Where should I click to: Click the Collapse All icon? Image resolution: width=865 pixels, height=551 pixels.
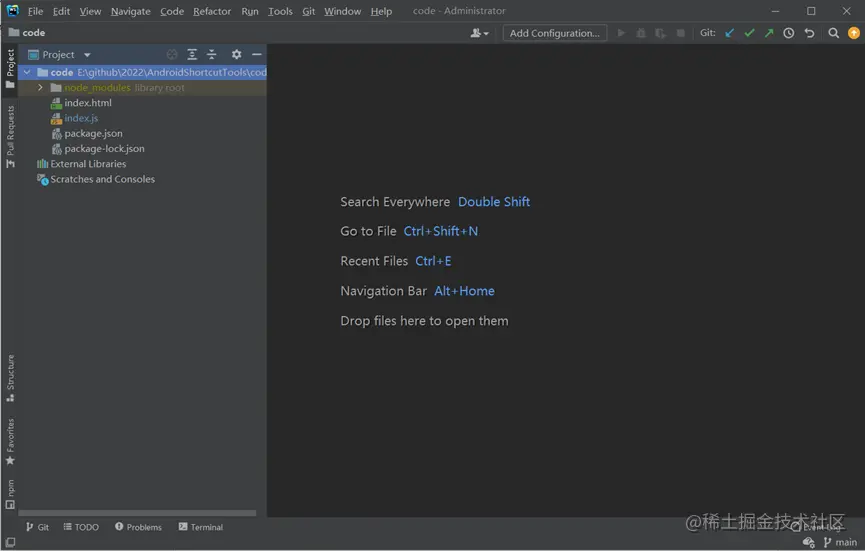pyautogui.click(x=212, y=54)
